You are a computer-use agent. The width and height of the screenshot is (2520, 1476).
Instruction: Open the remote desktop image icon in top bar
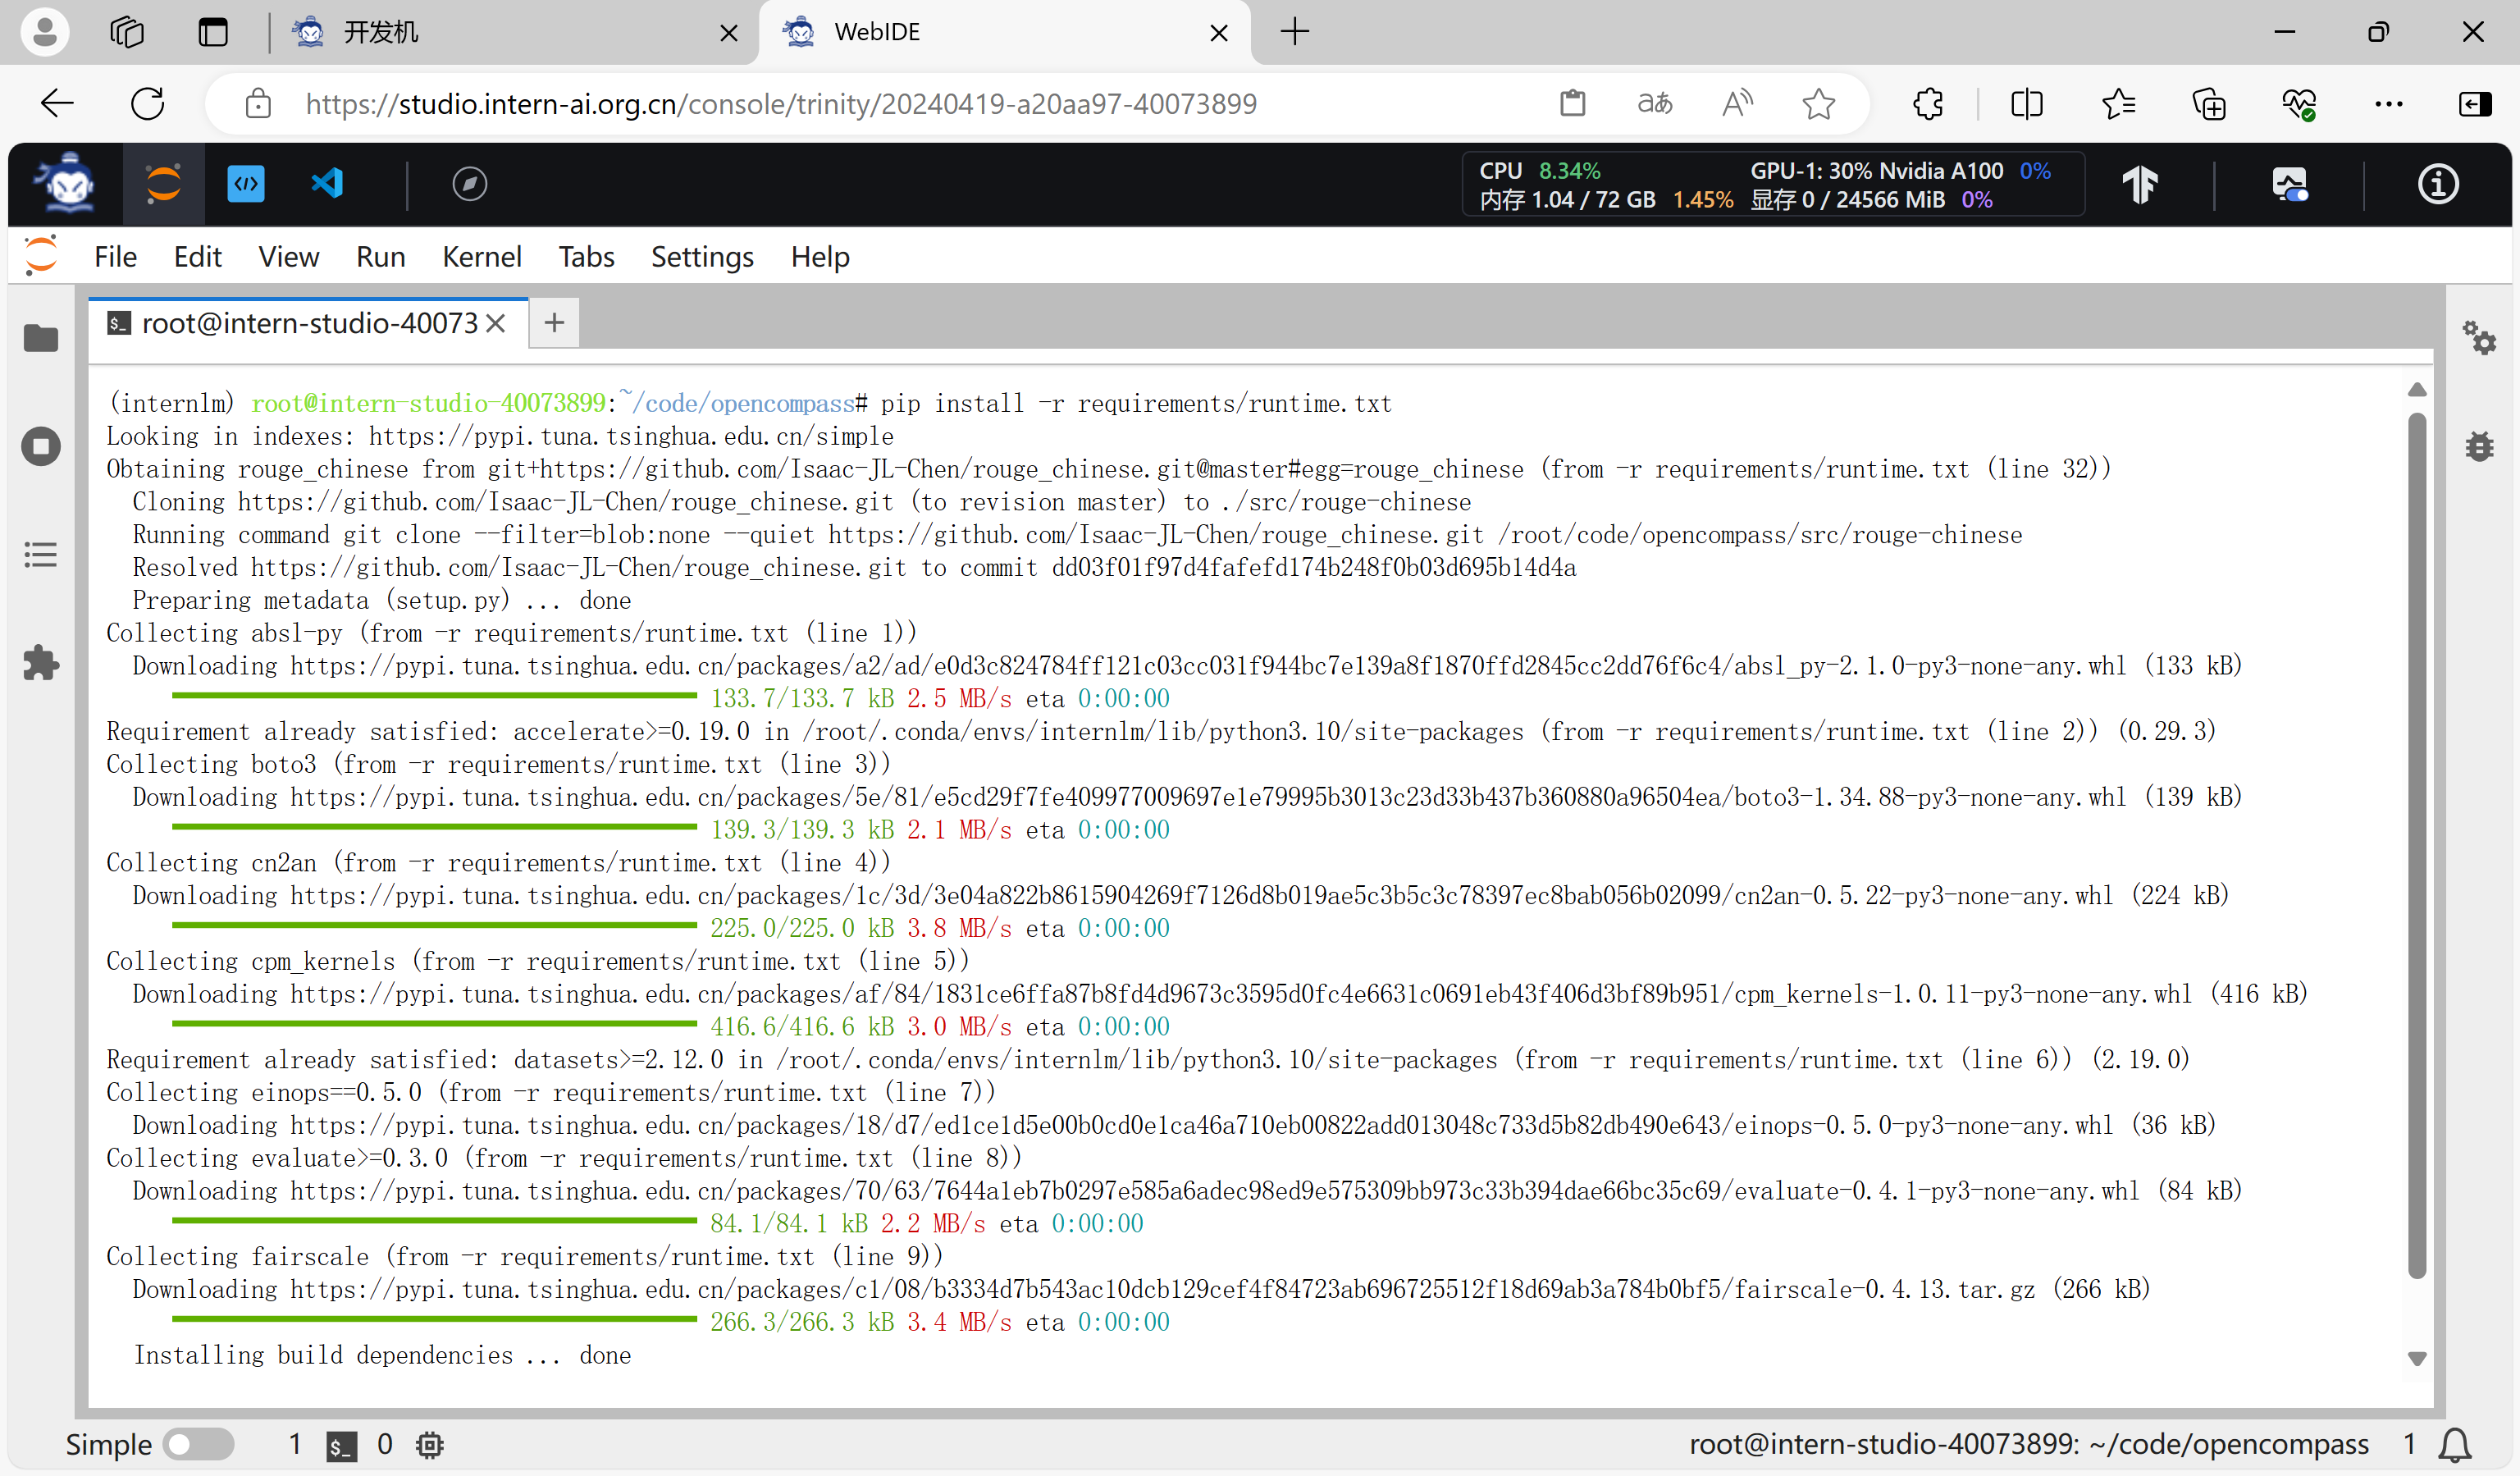pos(2289,184)
